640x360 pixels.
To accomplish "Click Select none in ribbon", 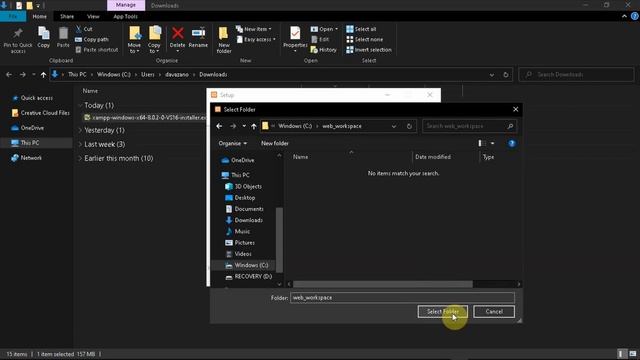I will coord(365,40).
